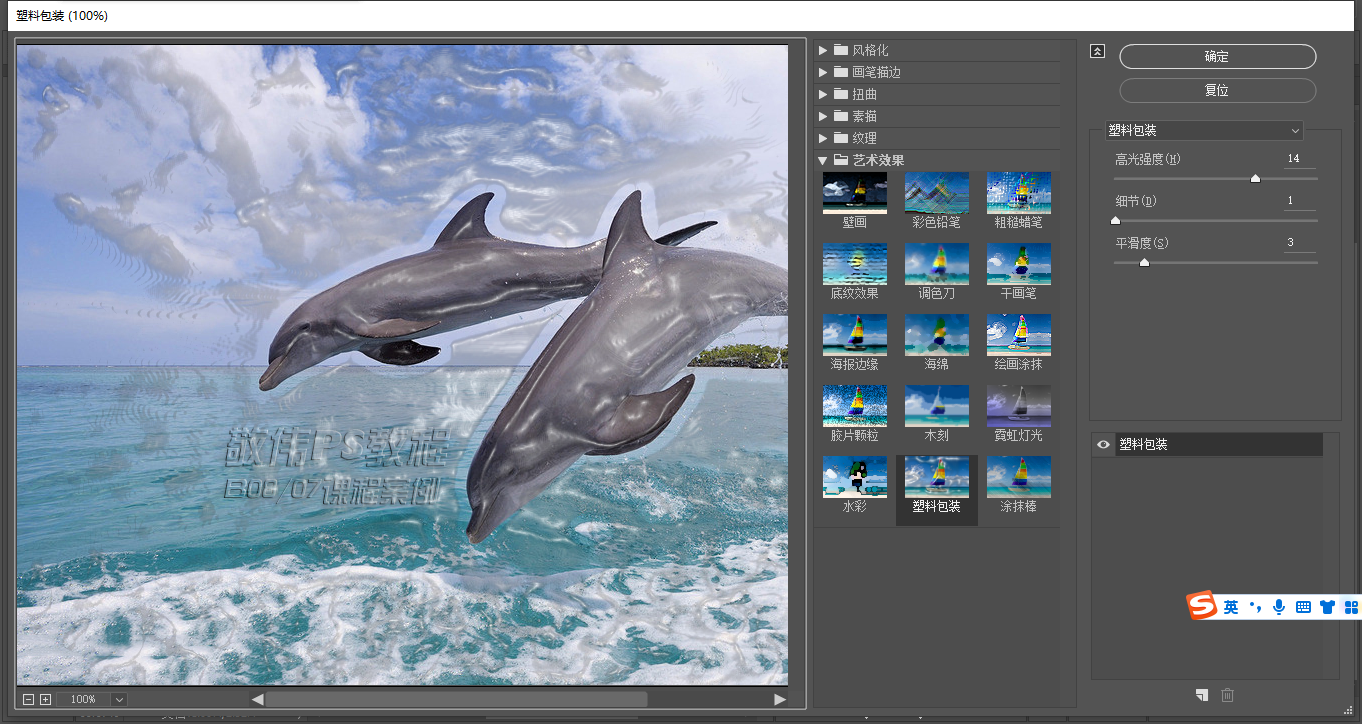Select the 木刻 filter thumbnail

point(936,406)
